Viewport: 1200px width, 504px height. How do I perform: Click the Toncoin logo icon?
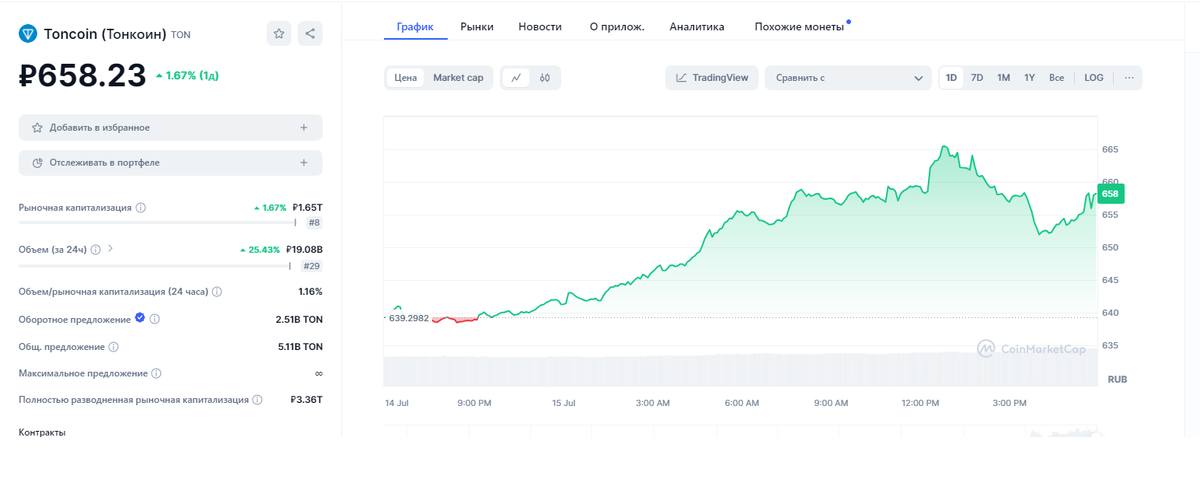click(x=28, y=34)
